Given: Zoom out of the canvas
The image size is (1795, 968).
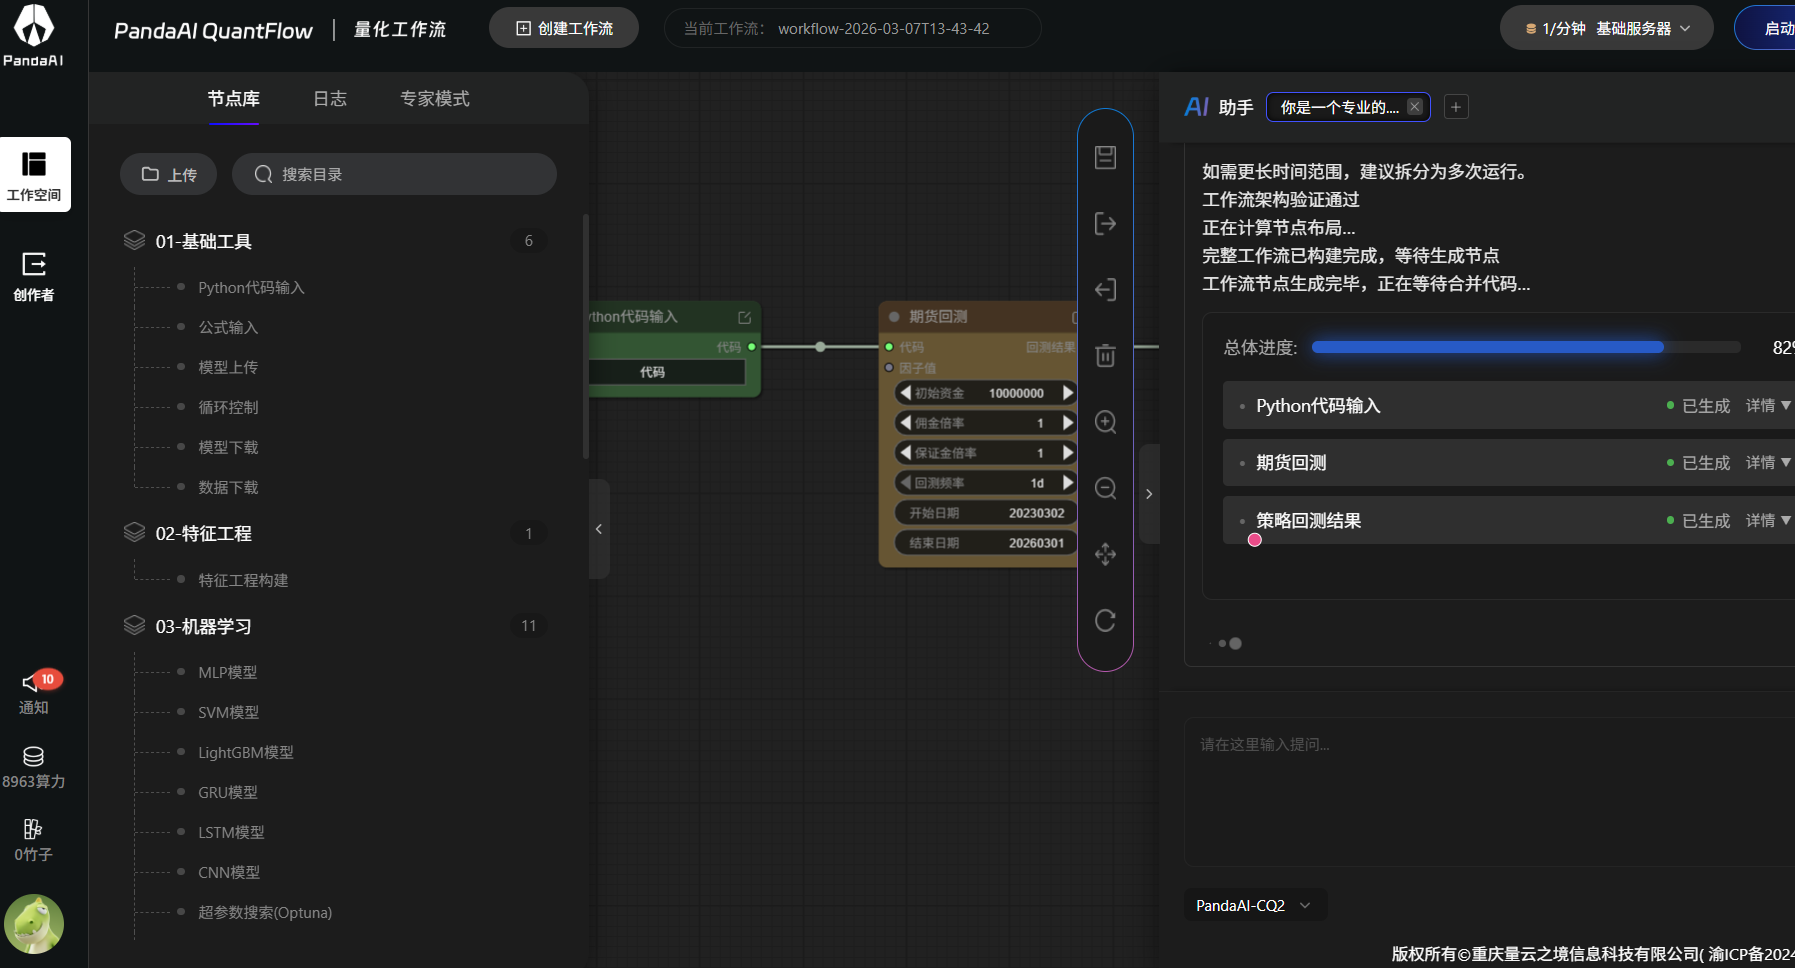Looking at the screenshot, I should (x=1105, y=488).
